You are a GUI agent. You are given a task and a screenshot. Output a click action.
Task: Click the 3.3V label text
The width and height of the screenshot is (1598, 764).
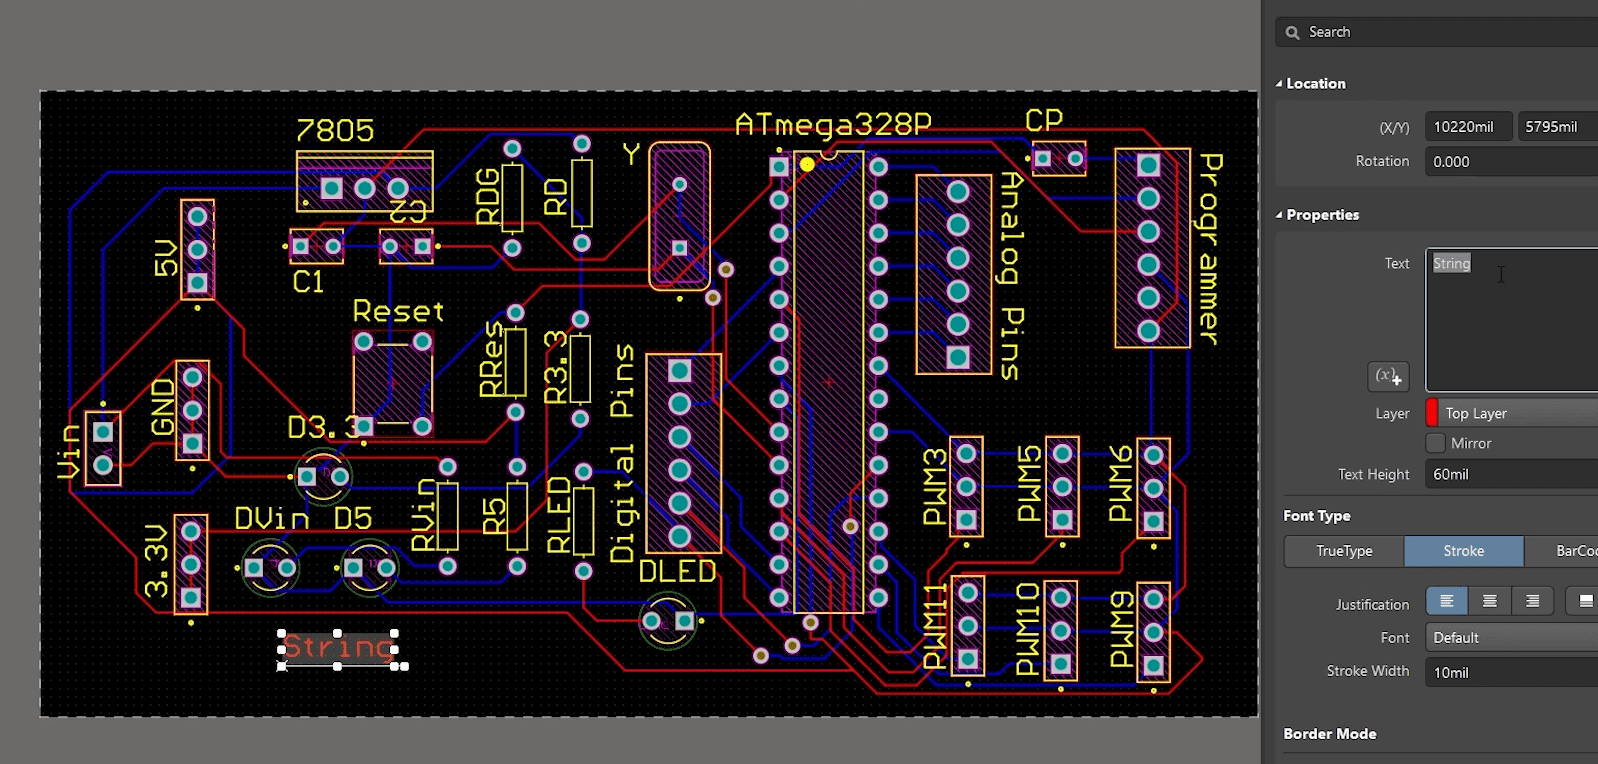(x=157, y=560)
